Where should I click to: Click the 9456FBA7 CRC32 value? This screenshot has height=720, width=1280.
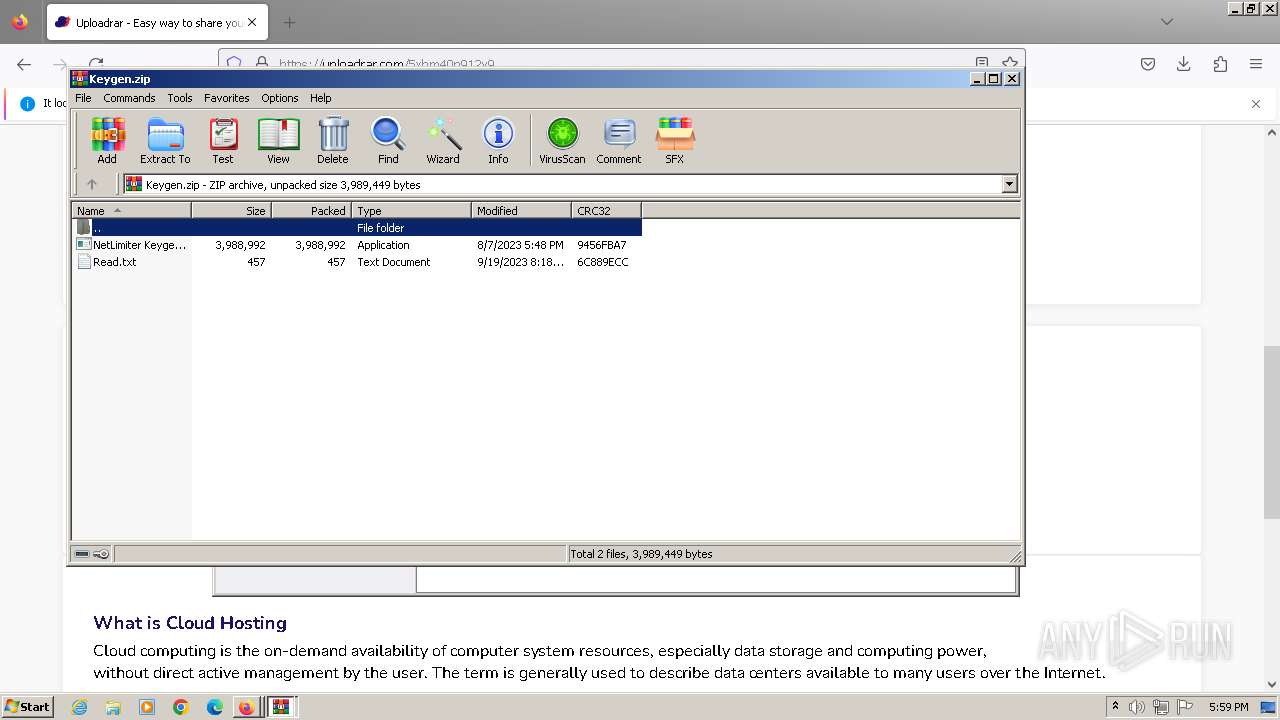602,245
